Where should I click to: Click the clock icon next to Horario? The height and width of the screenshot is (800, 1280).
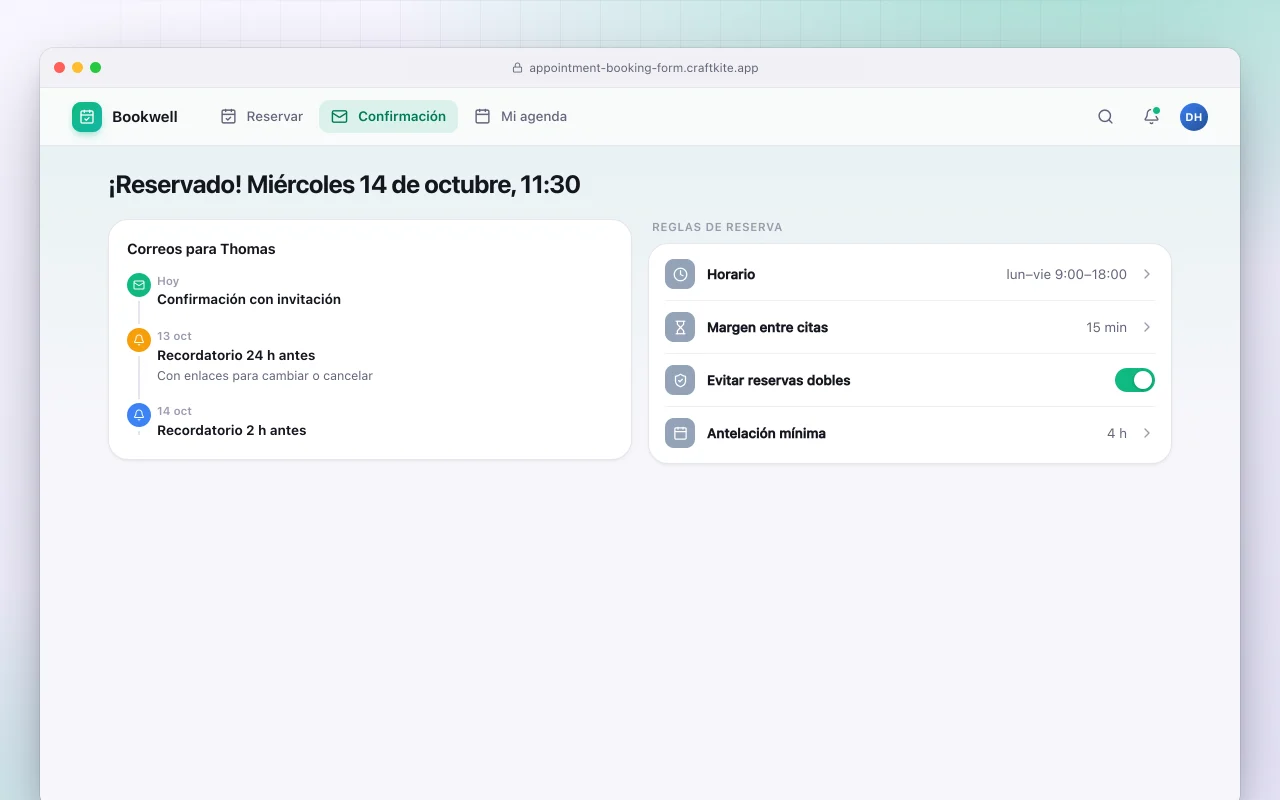[x=680, y=274]
